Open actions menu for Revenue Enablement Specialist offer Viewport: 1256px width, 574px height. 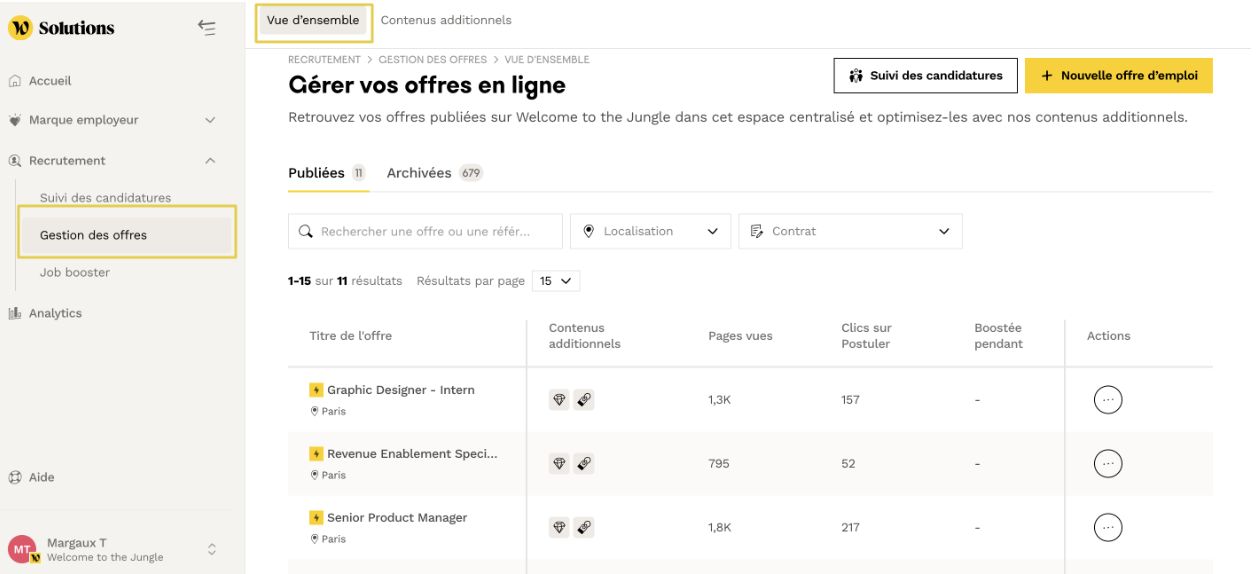pos(1107,464)
